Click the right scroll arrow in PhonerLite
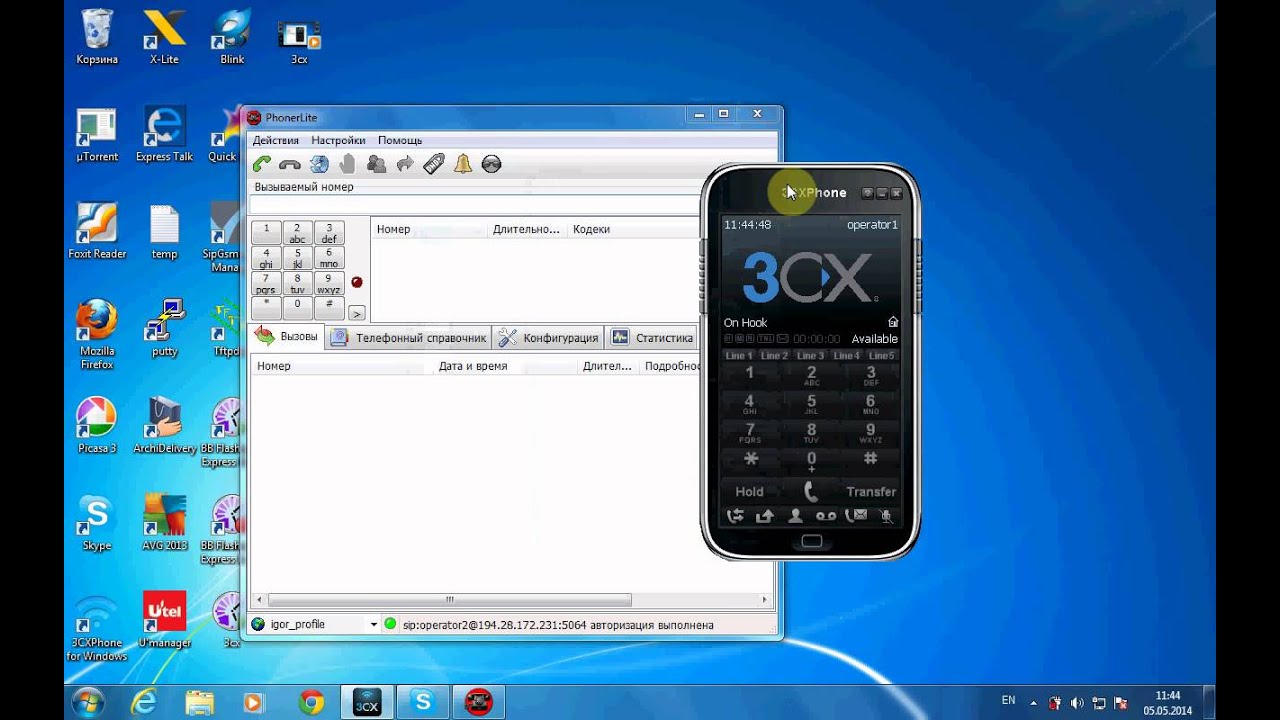The image size is (1280, 720). pos(766,600)
